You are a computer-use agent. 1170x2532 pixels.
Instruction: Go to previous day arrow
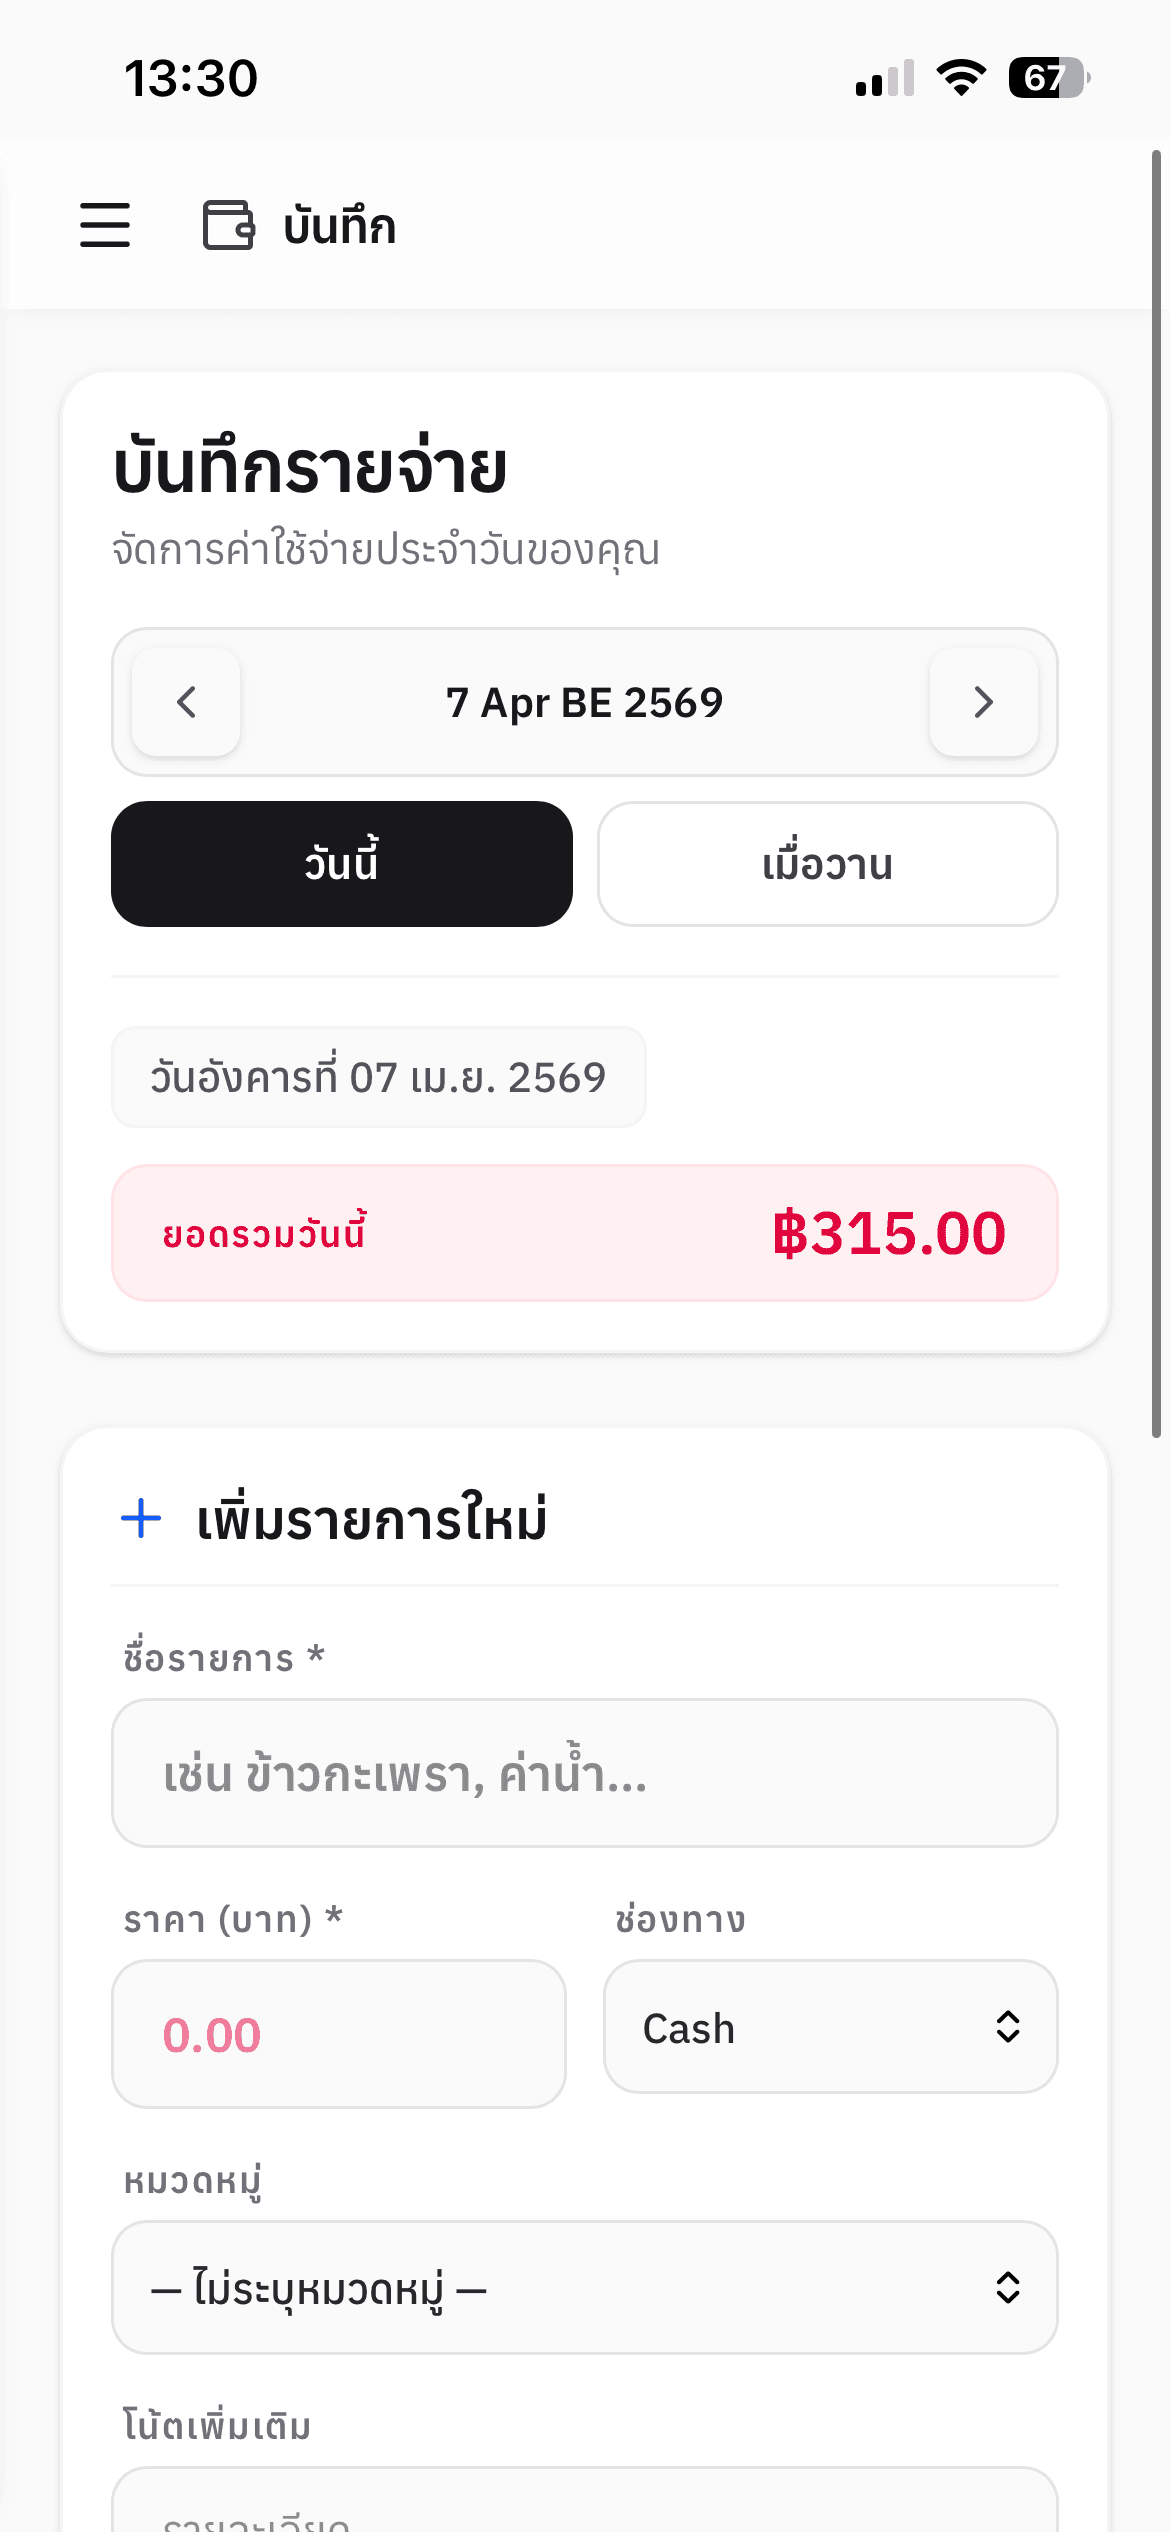[x=186, y=702]
